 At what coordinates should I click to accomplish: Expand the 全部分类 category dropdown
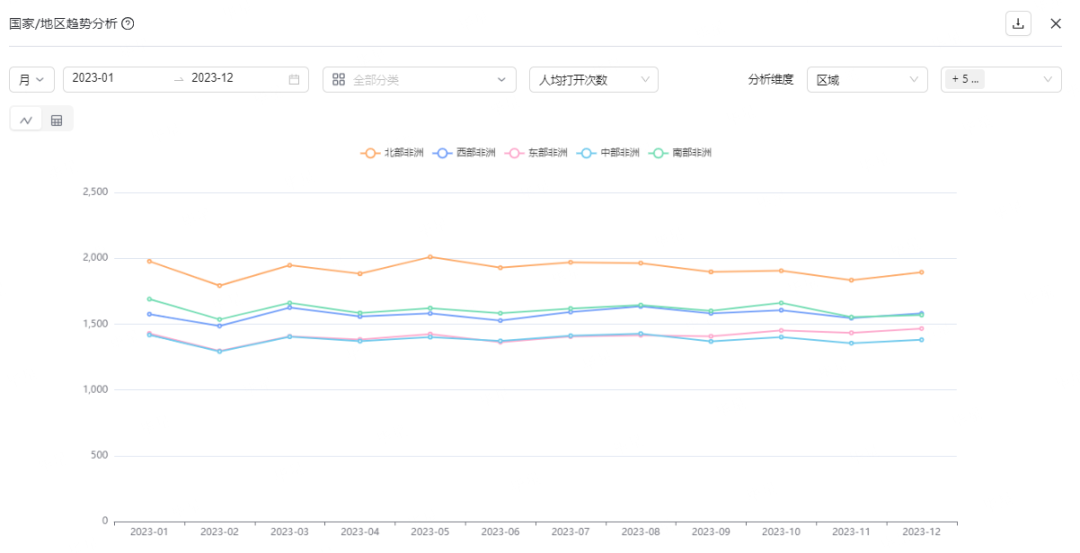click(x=420, y=80)
